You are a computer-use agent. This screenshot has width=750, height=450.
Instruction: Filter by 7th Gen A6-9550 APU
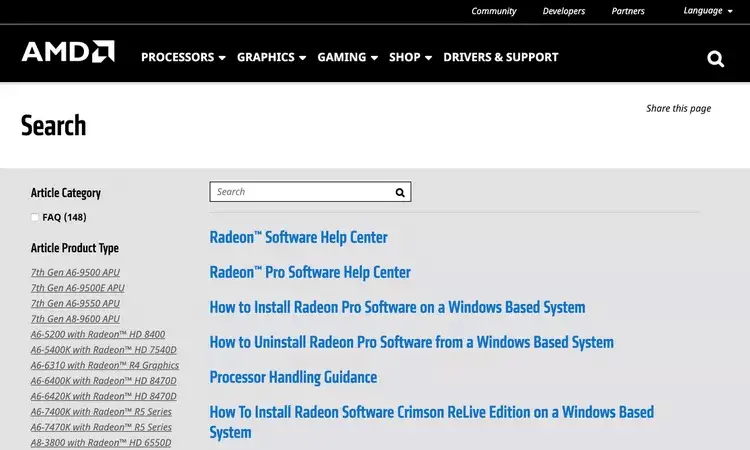coord(75,303)
